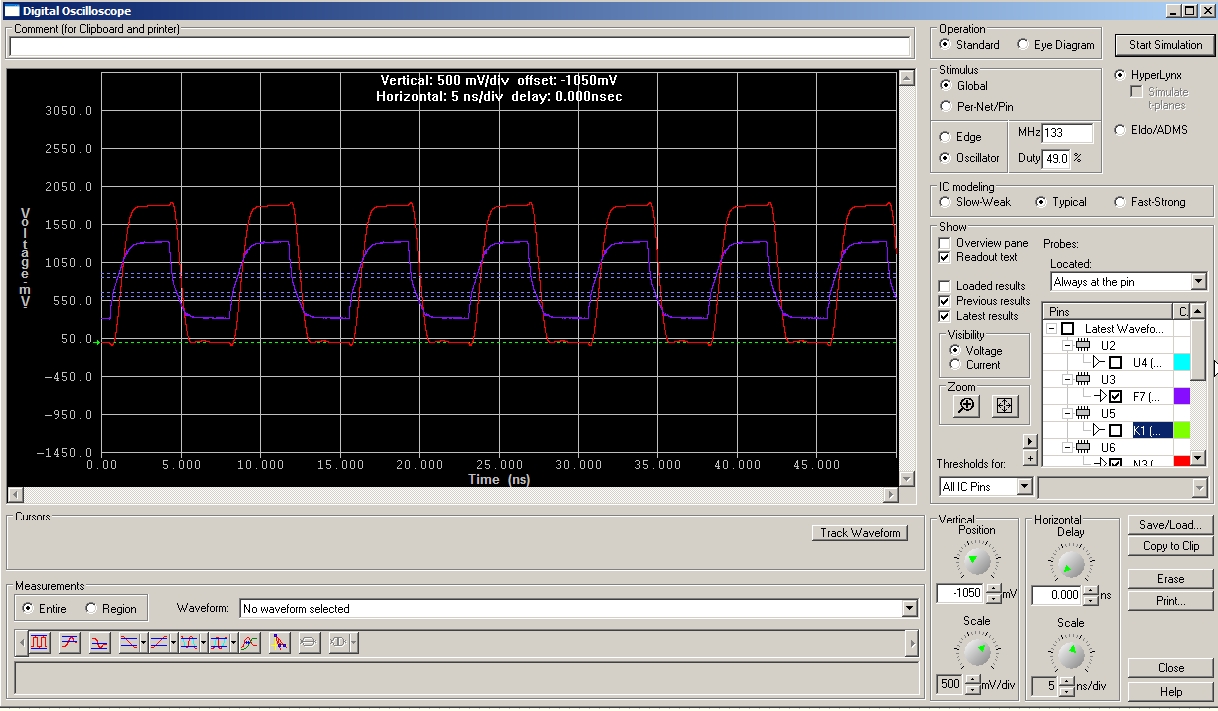This screenshot has width=1218, height=711.
Task: Click the multicolor curve measurement icon
Action: (x=250, y=643)
